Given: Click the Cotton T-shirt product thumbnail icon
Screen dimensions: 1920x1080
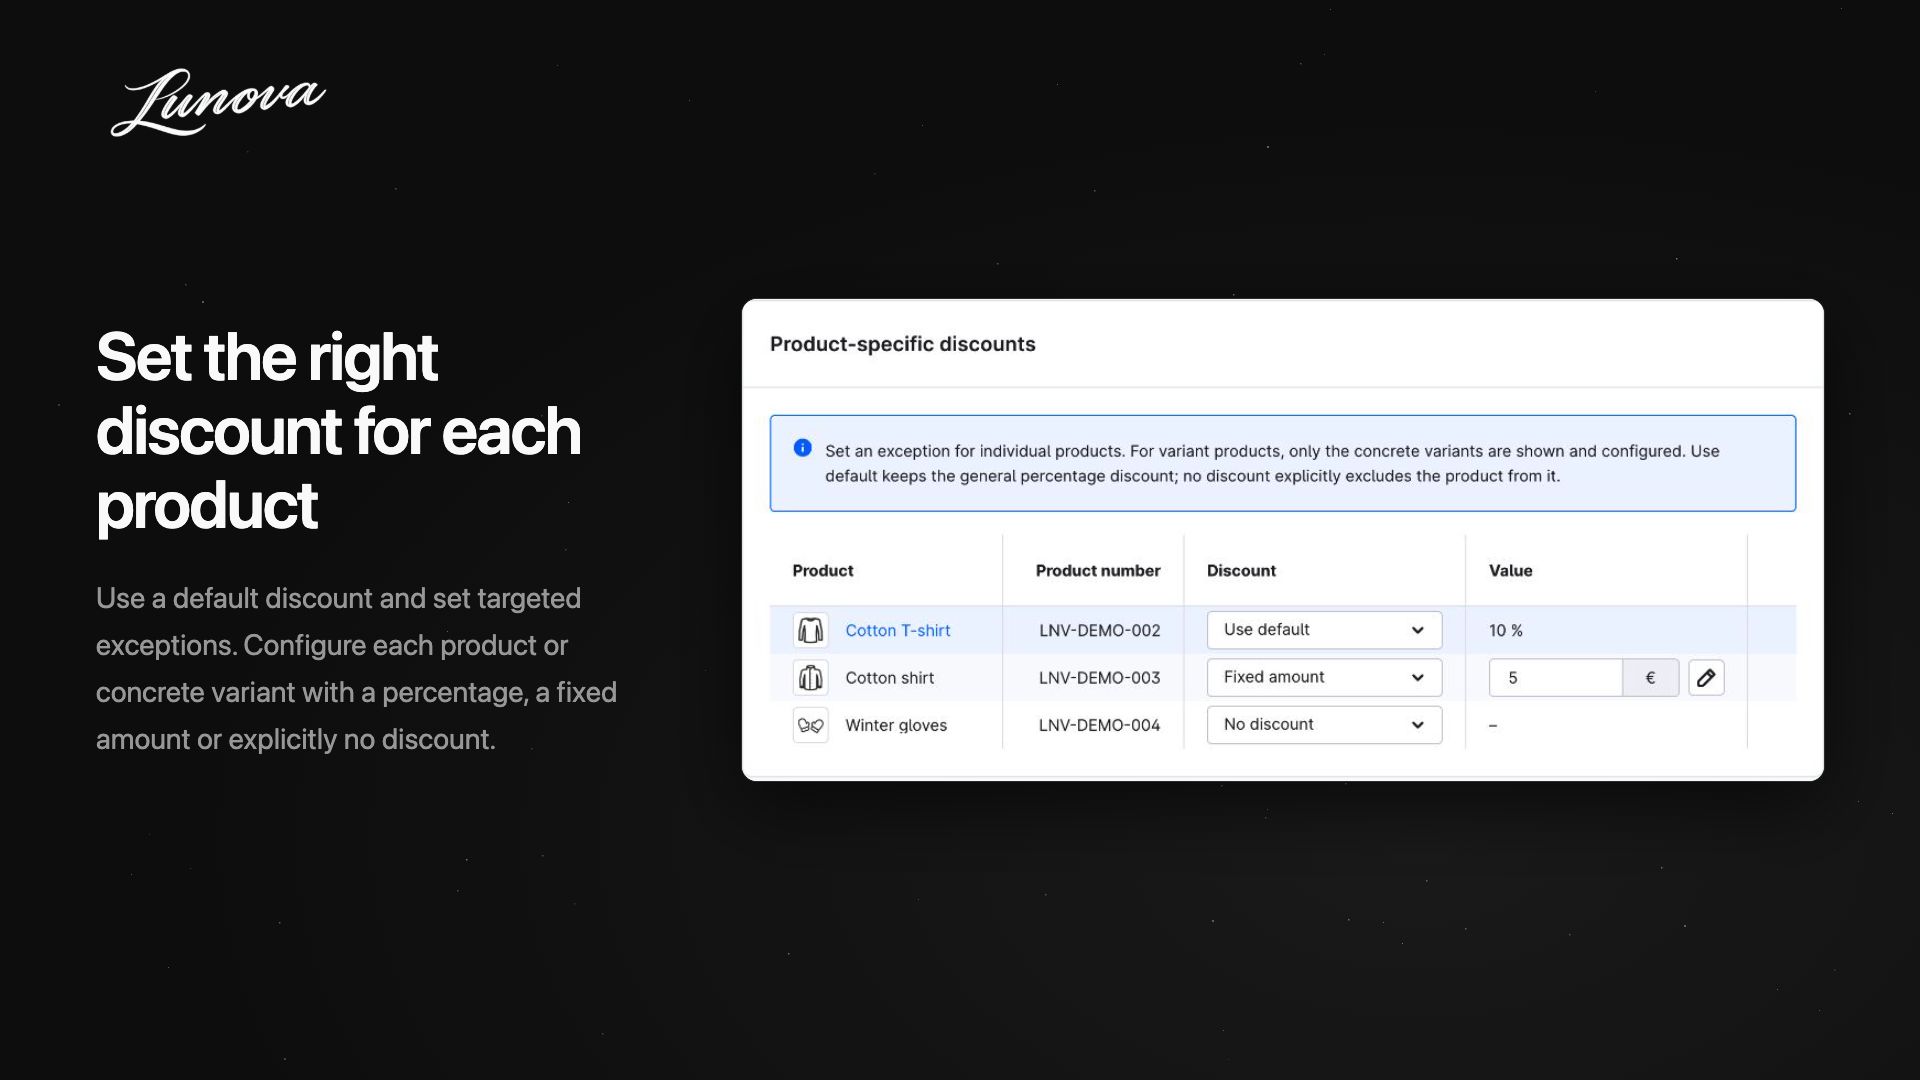Looking at the screenshot, I should [x=810, y=630].
